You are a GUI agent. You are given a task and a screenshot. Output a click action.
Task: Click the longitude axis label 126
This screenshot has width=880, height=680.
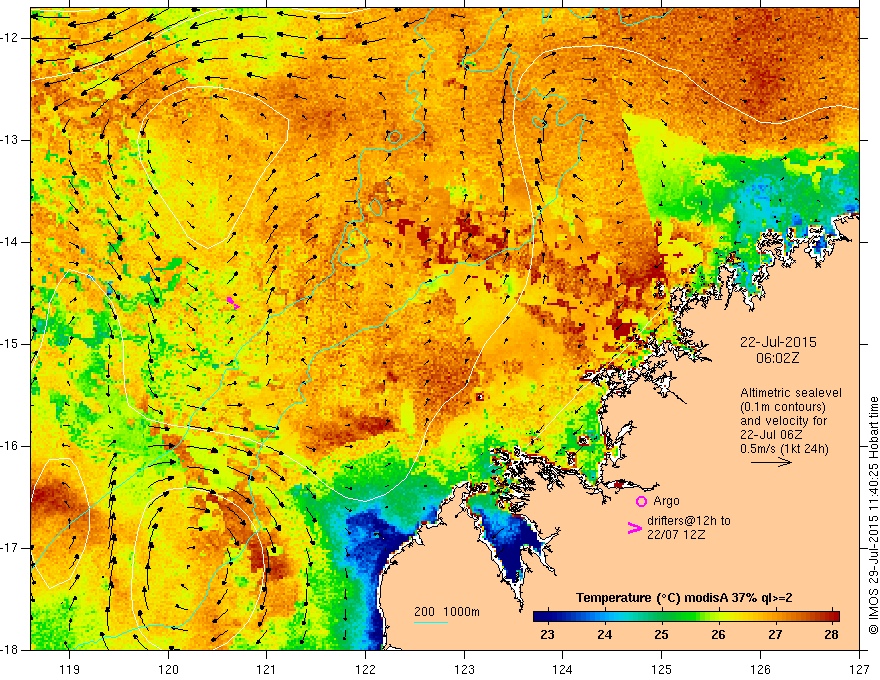pyautogui.click(x=760, y=669)
